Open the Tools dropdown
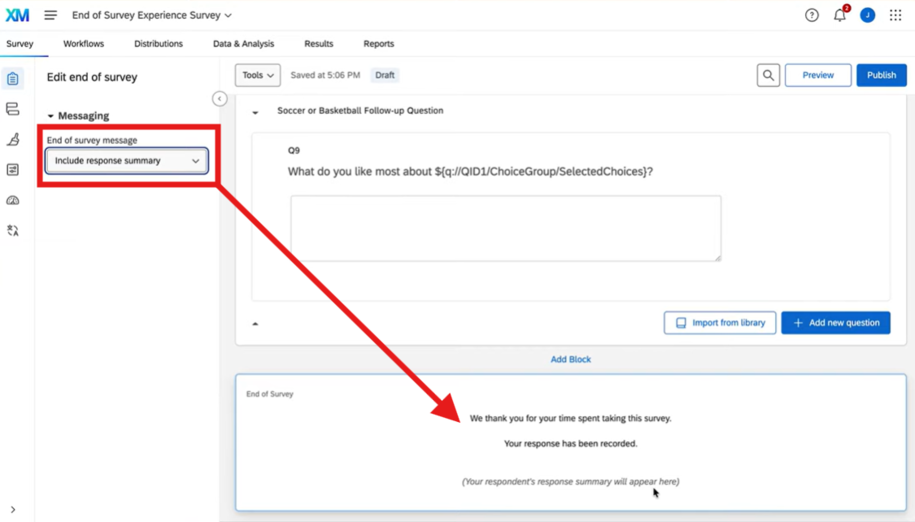 point(258,75)
